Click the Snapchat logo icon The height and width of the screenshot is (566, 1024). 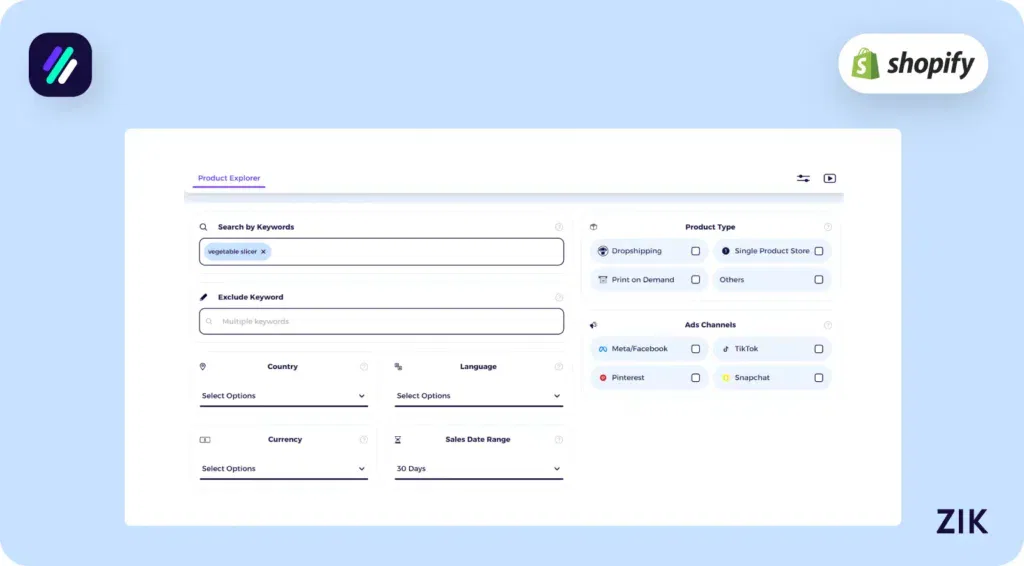pos(726,378)
